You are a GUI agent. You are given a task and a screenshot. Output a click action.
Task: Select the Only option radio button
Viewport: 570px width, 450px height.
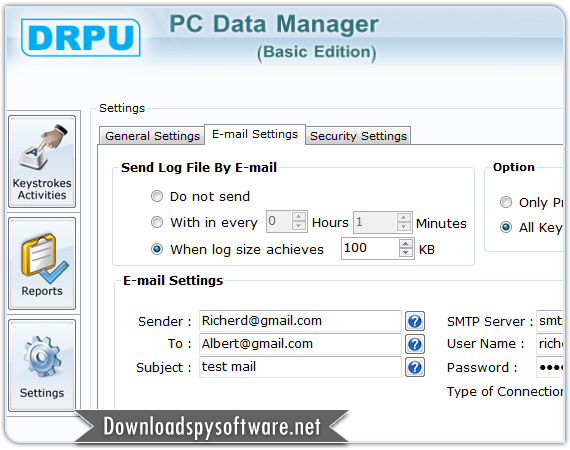pyautogui.click(x=506, y=202)
